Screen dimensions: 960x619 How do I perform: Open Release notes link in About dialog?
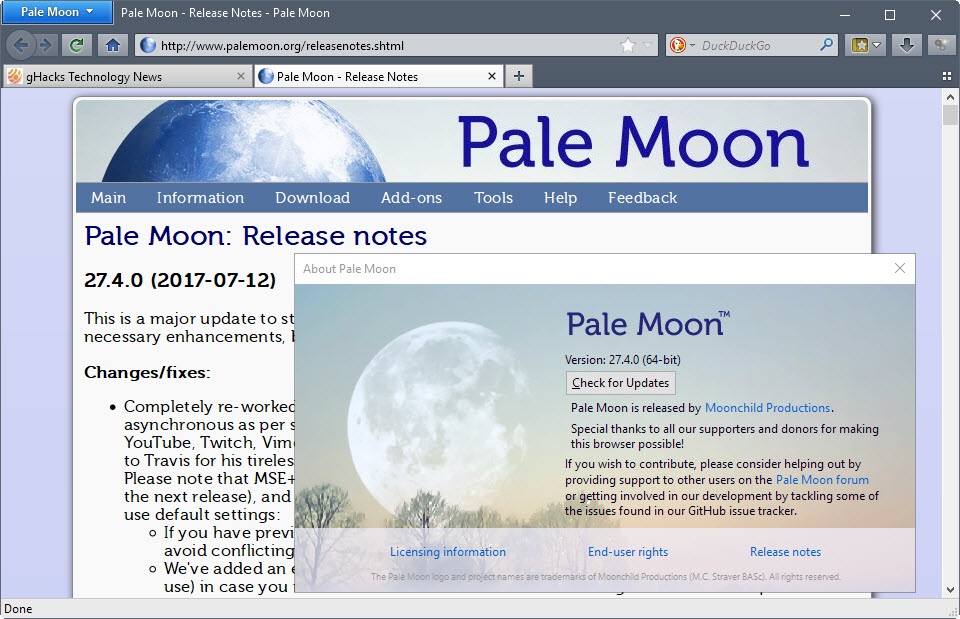tap(786, 552)
